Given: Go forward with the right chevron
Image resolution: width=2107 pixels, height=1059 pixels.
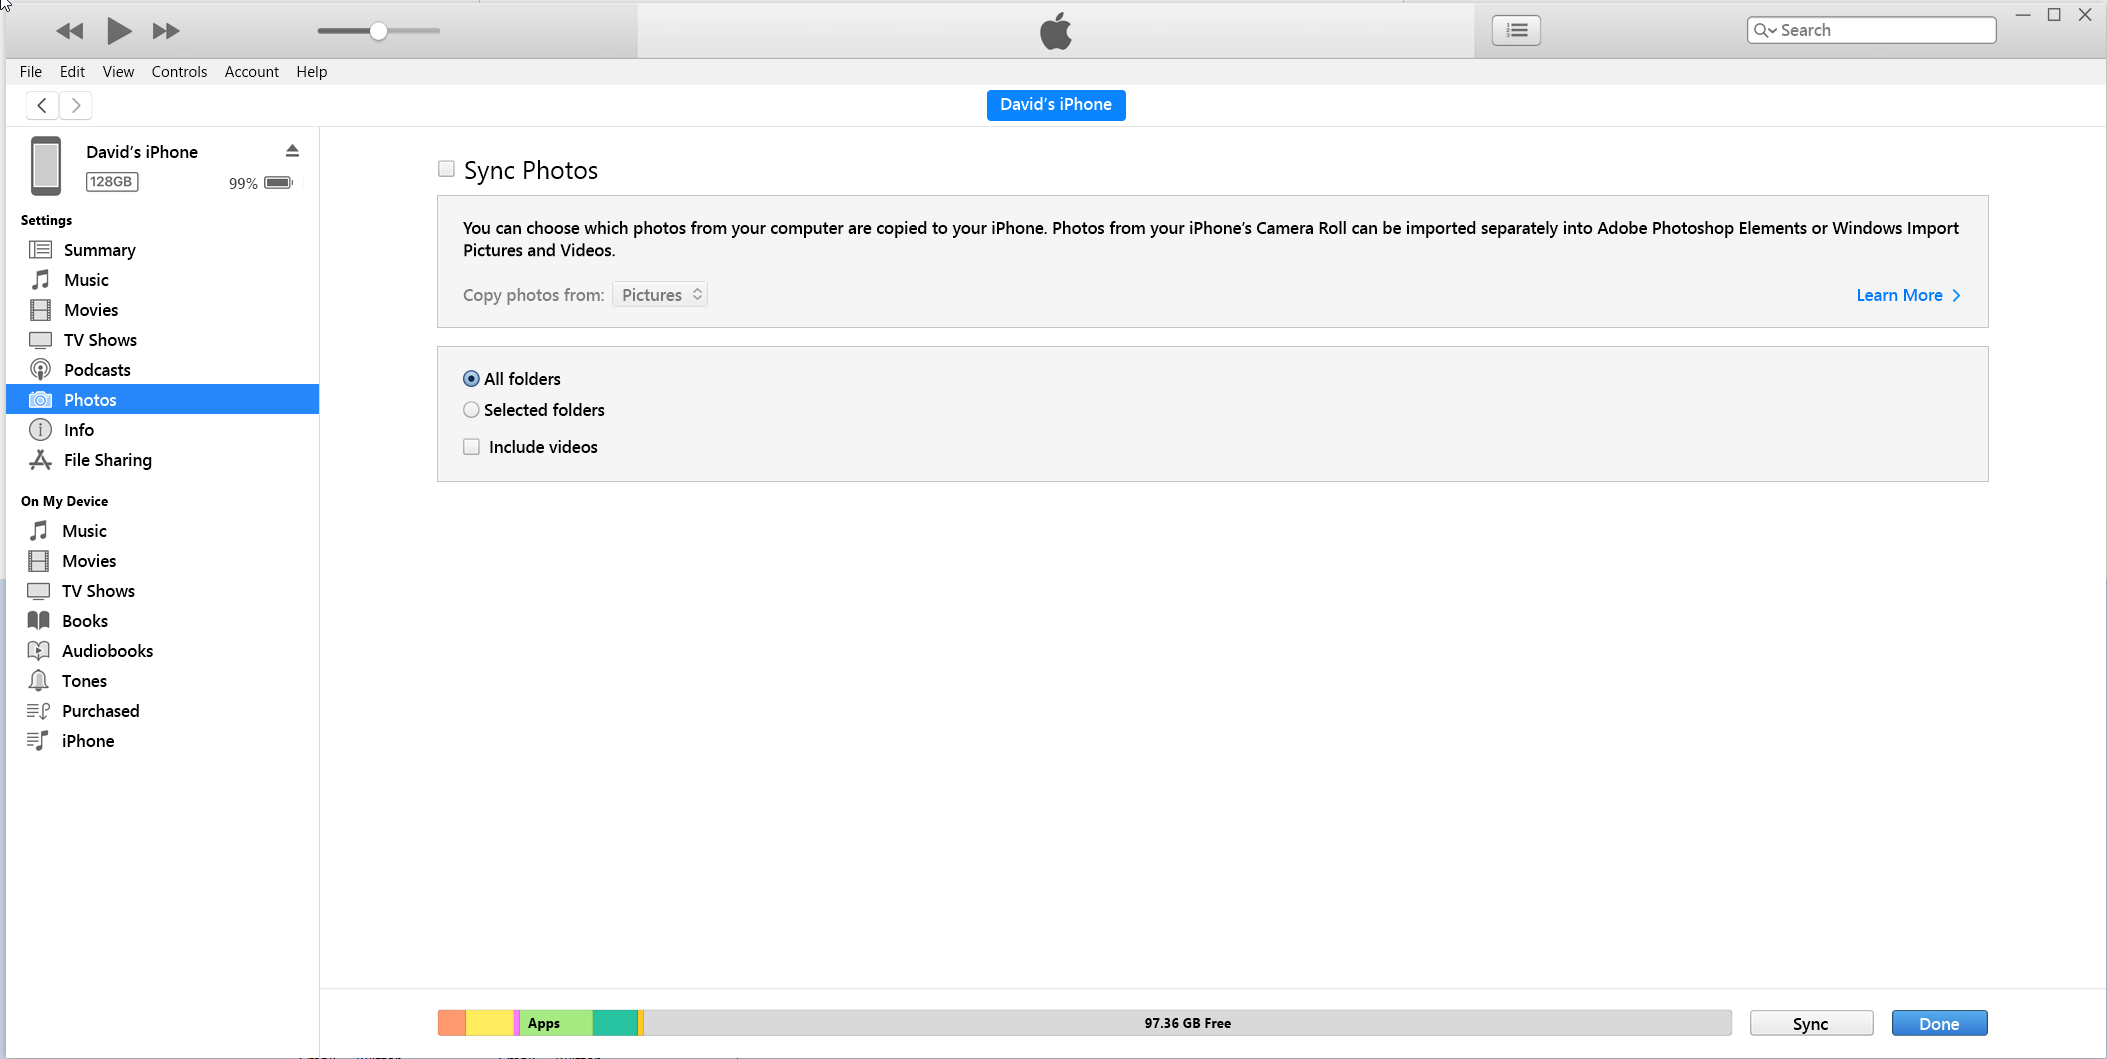Looking at the screenshot, I should (x=75, y=105).
